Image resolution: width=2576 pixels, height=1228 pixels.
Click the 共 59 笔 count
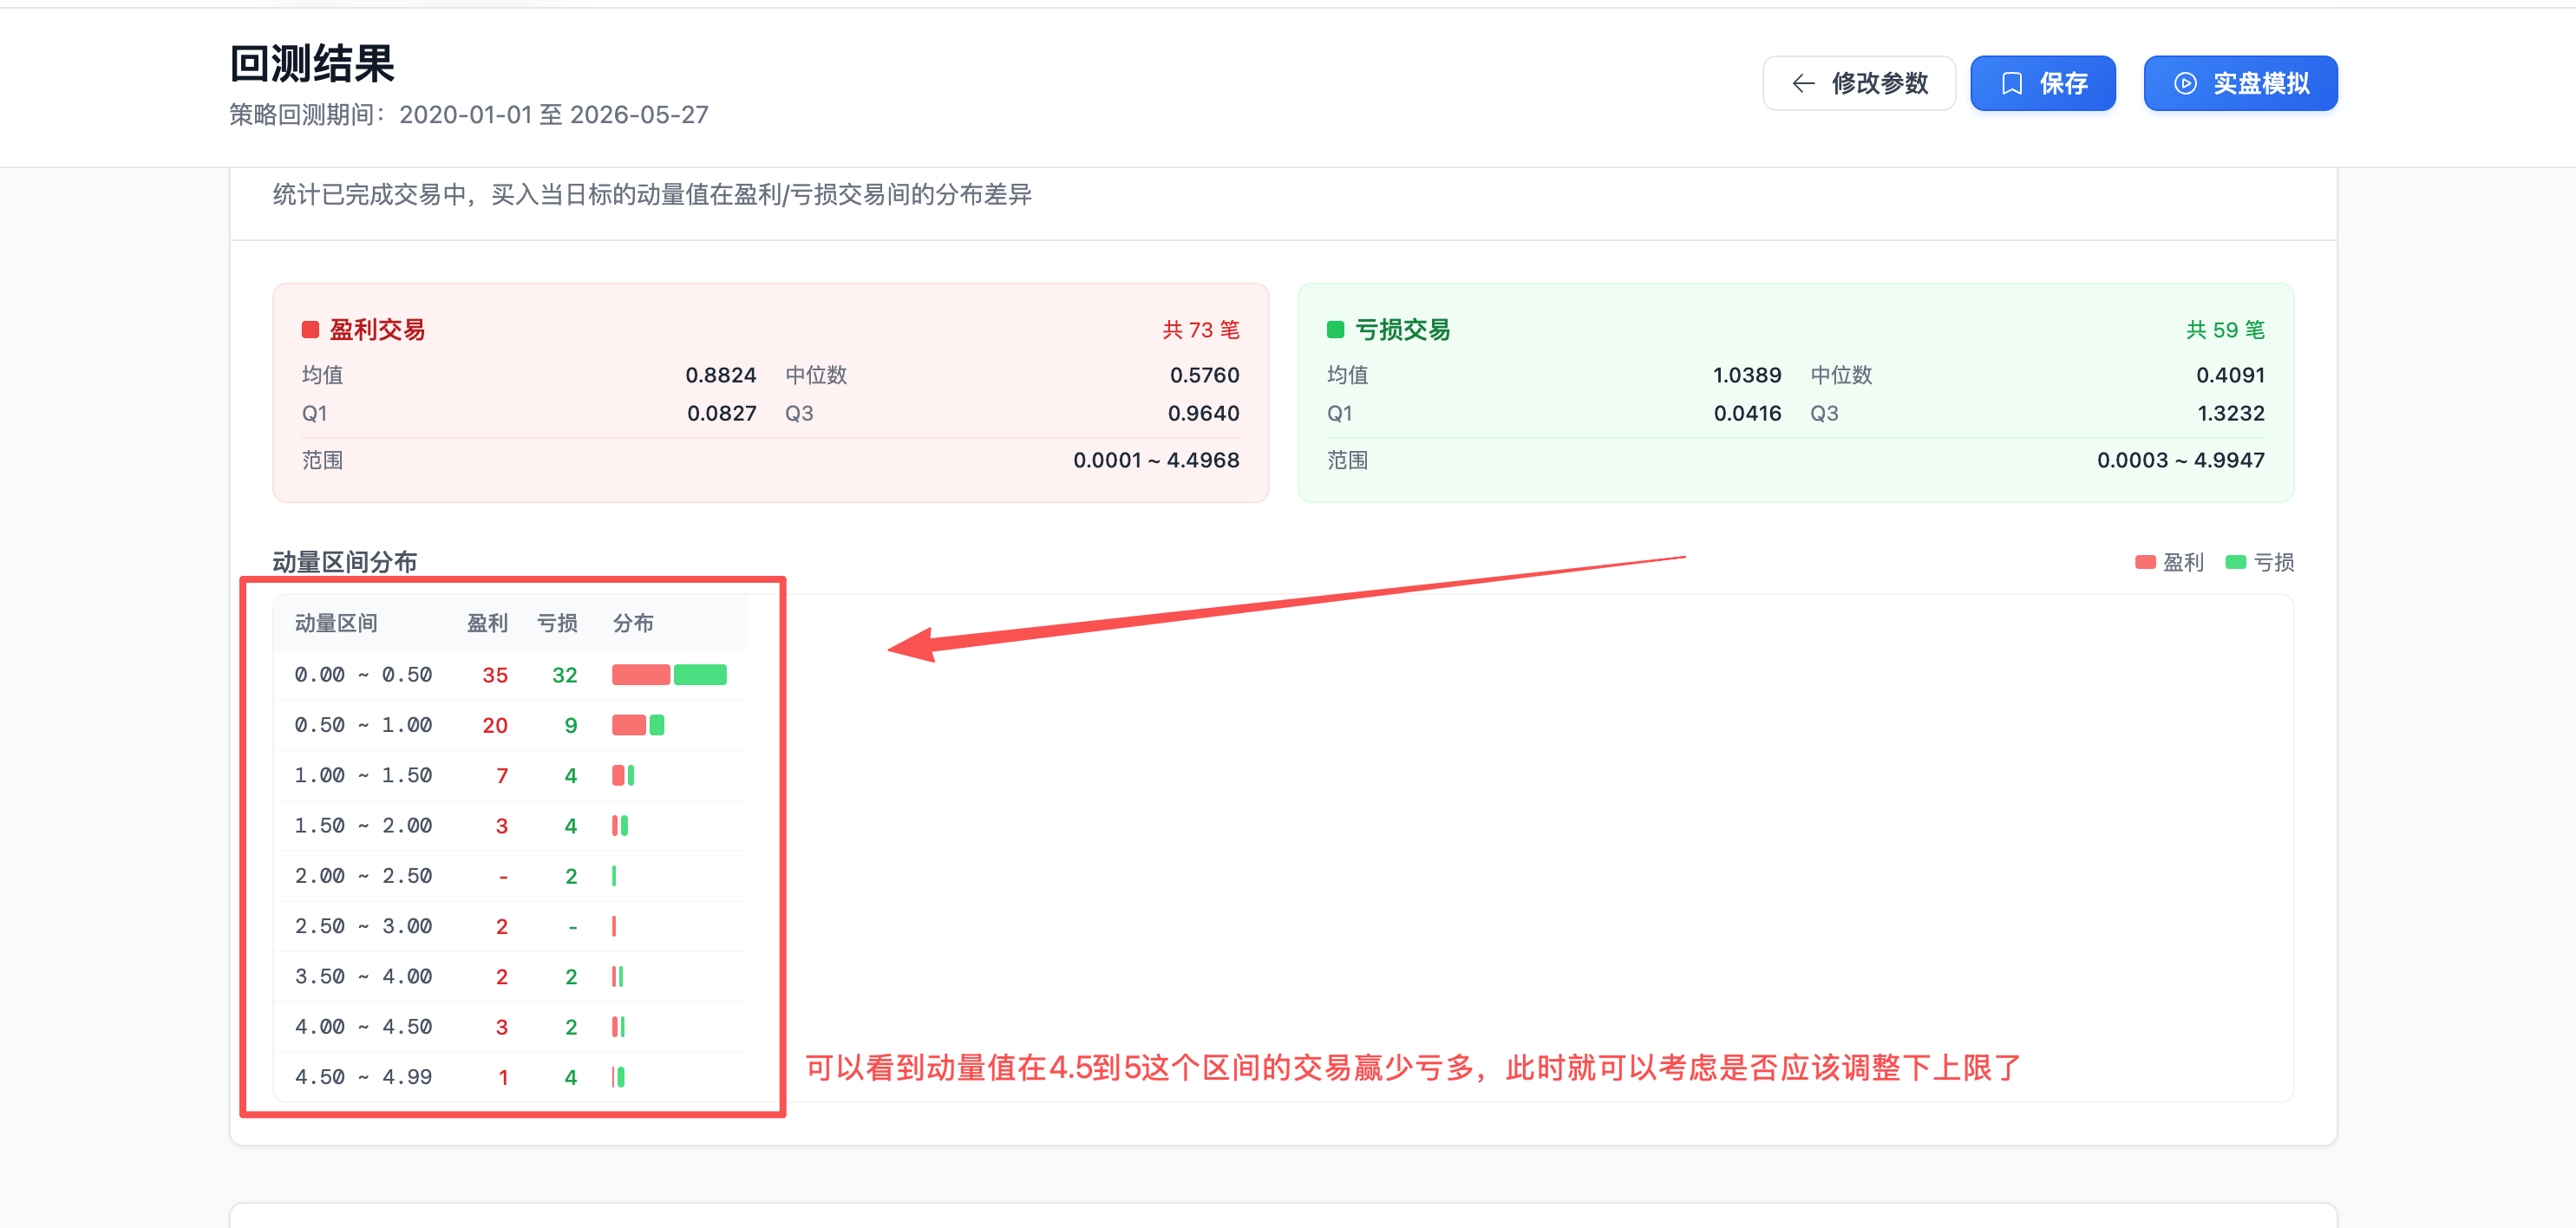pyautogui.click(x=2225, y=330)
